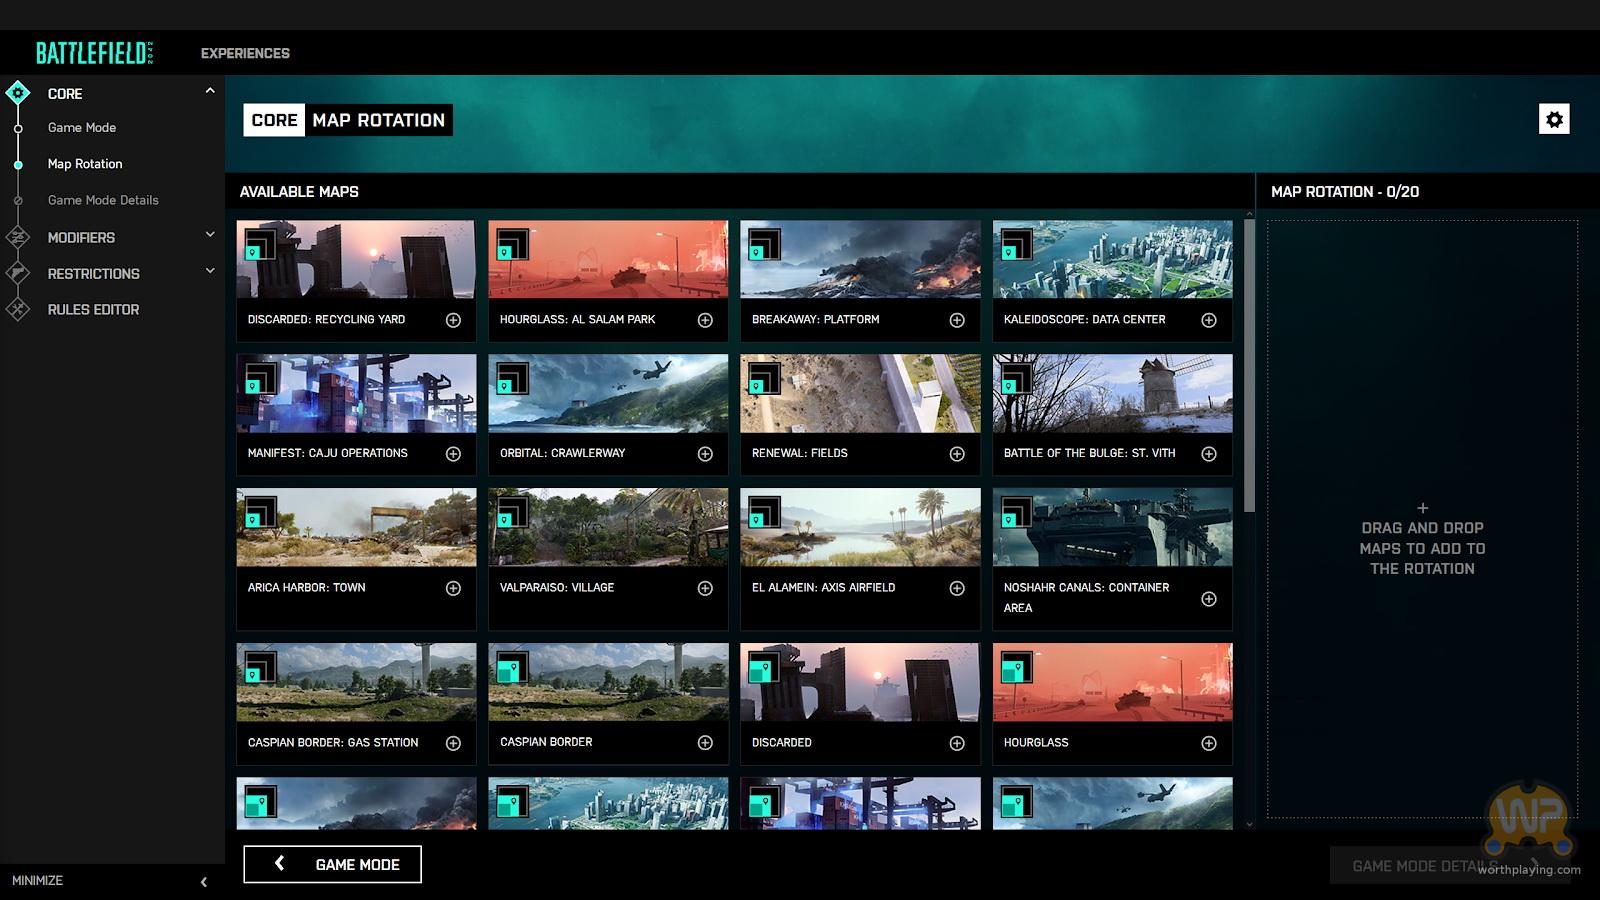This screenshot has width=1600, height=900.
Task: Add Caspian Border: Gas Station map
Action: (x=453, y=743)
